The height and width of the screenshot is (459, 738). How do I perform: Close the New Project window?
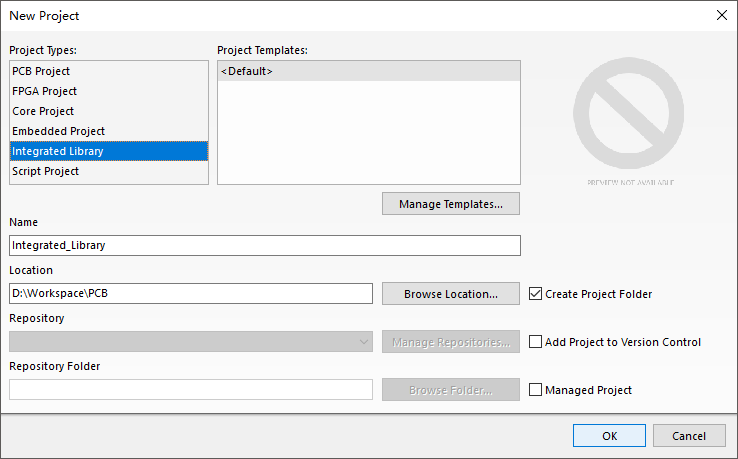point(721,15)
